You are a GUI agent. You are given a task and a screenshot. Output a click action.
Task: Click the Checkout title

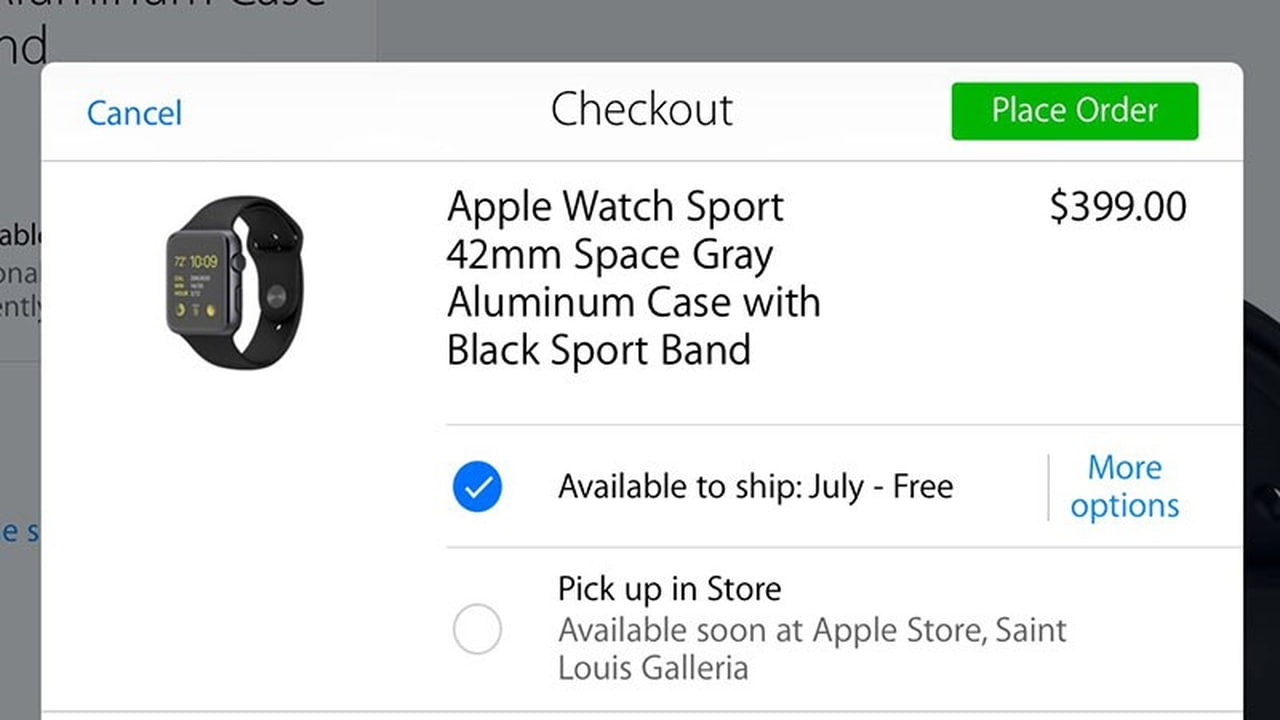click(x=641, y=110)
